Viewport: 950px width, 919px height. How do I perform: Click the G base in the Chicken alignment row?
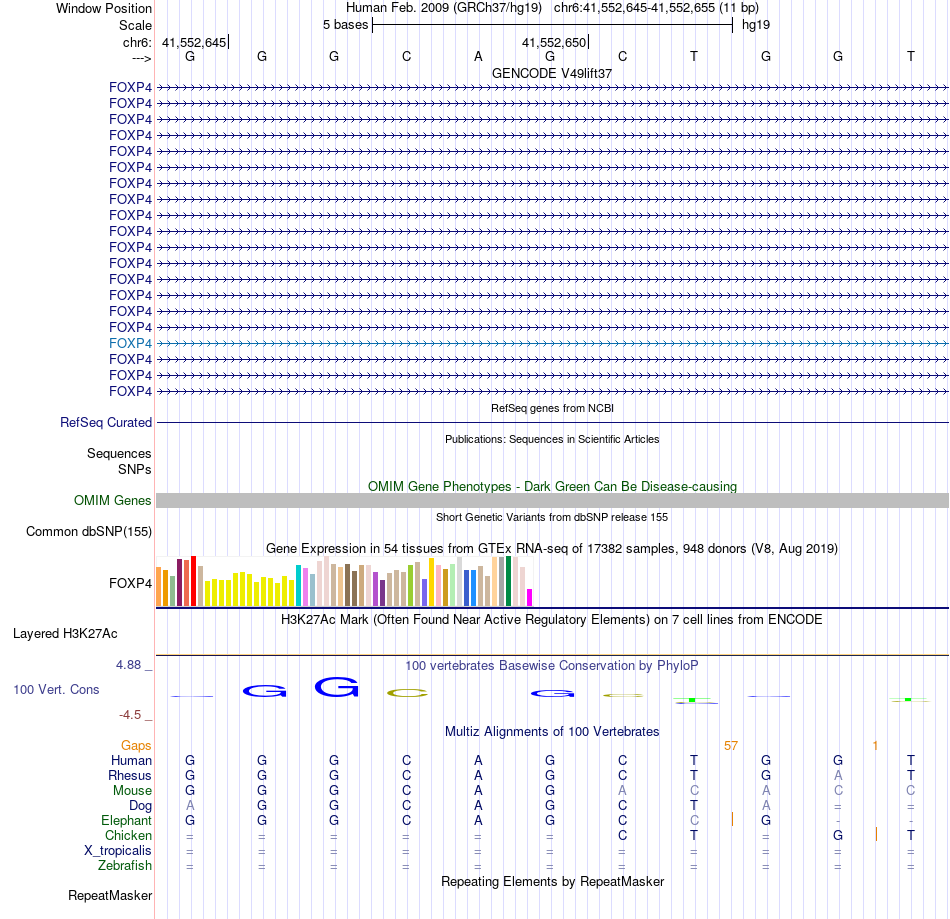(838, 835)
